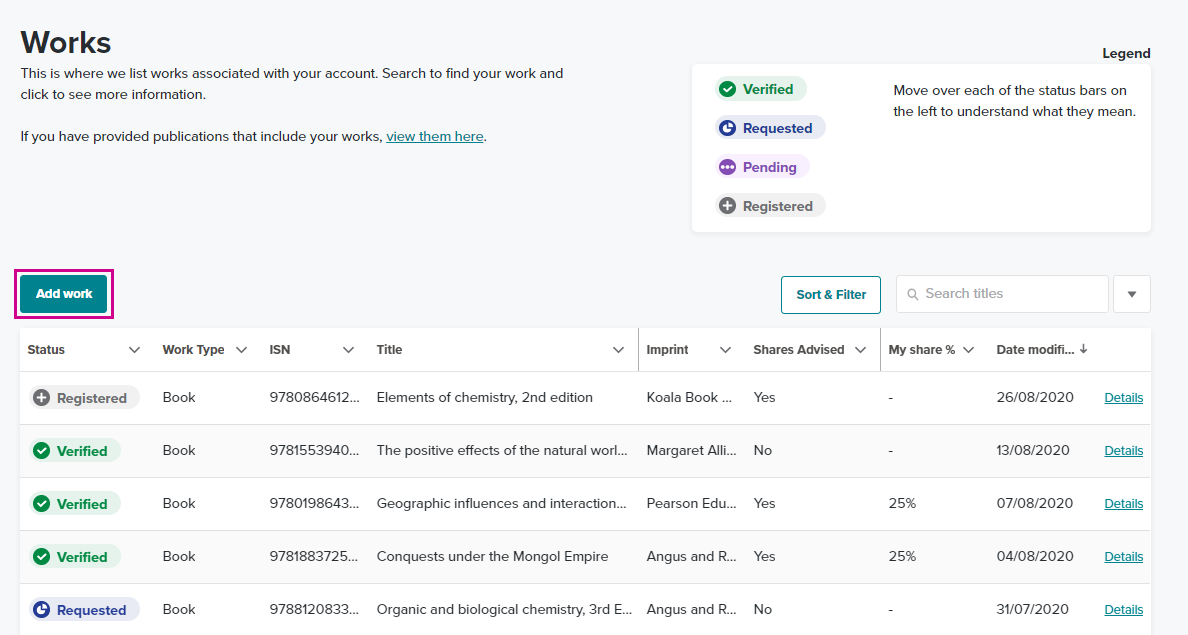Select the Registered status in the legend
The height and width of the screenshot is (635, 1188).
(770, 206)
